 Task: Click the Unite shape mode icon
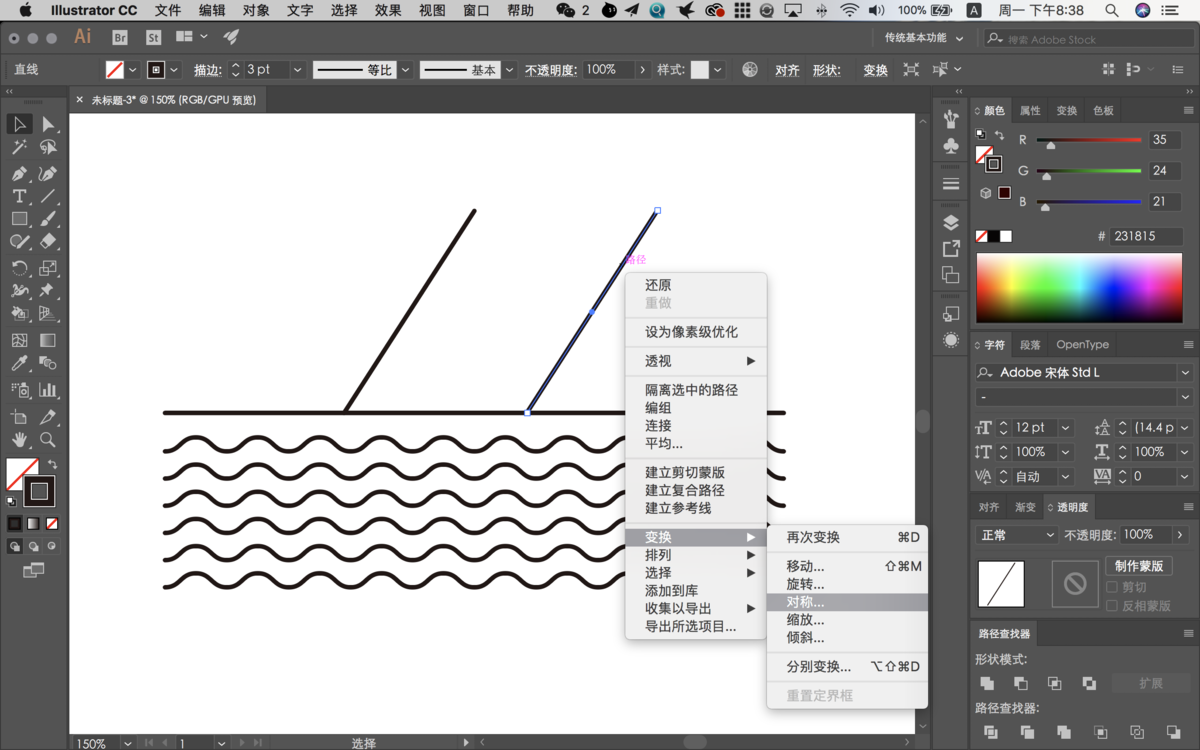tap(987, 683)
